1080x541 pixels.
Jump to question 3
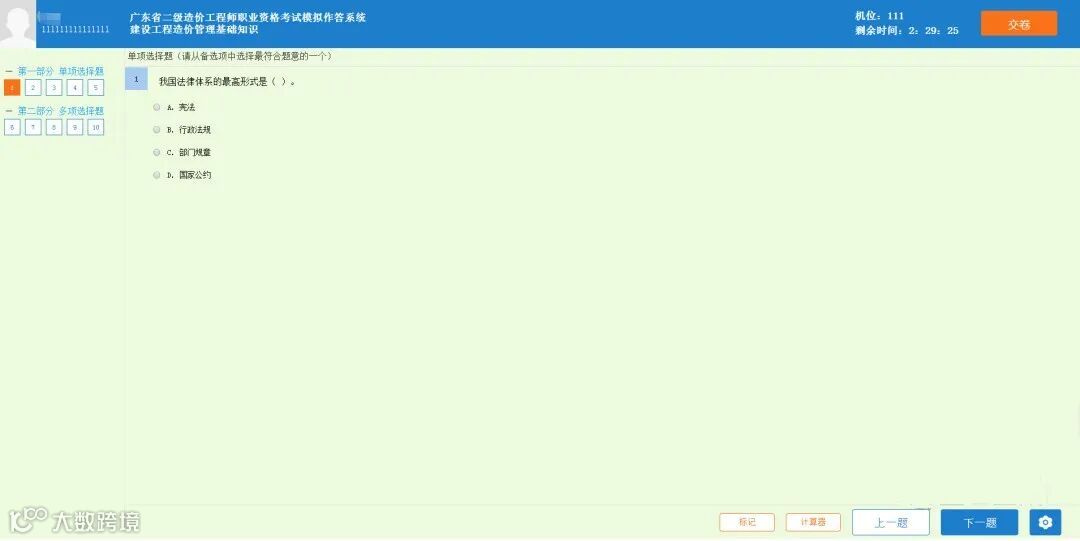(x=54, y=88)
